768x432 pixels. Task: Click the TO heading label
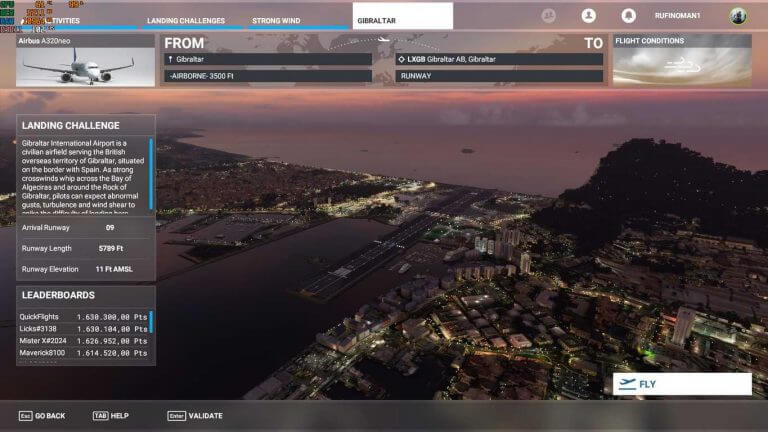click(x=593, y=43)
